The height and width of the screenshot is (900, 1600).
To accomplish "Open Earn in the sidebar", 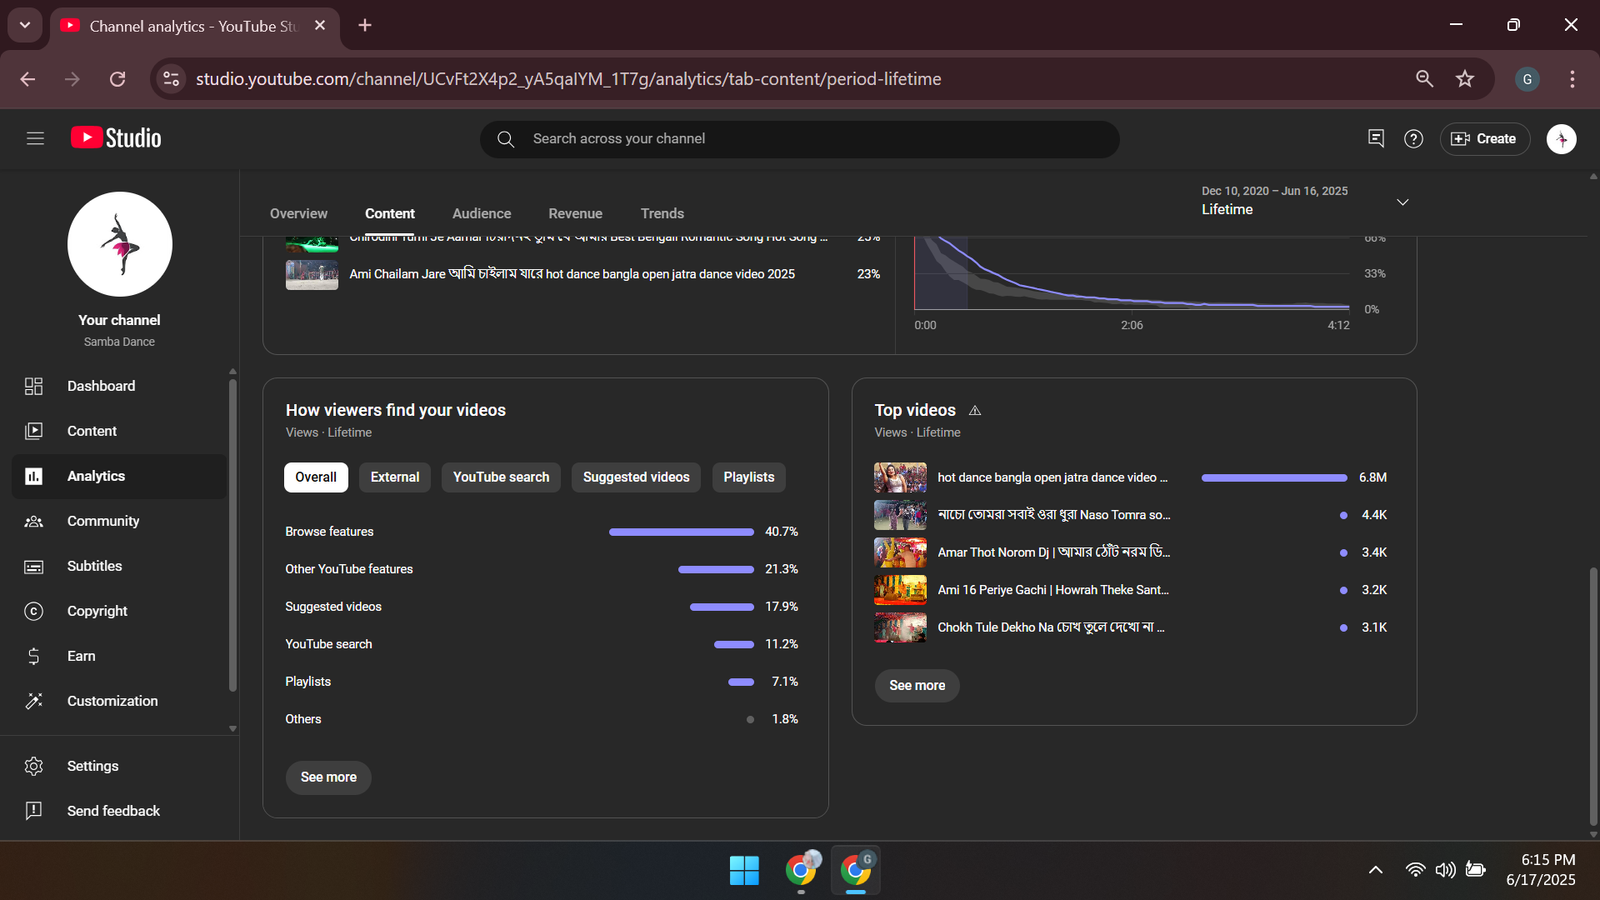I will [120, 656].
